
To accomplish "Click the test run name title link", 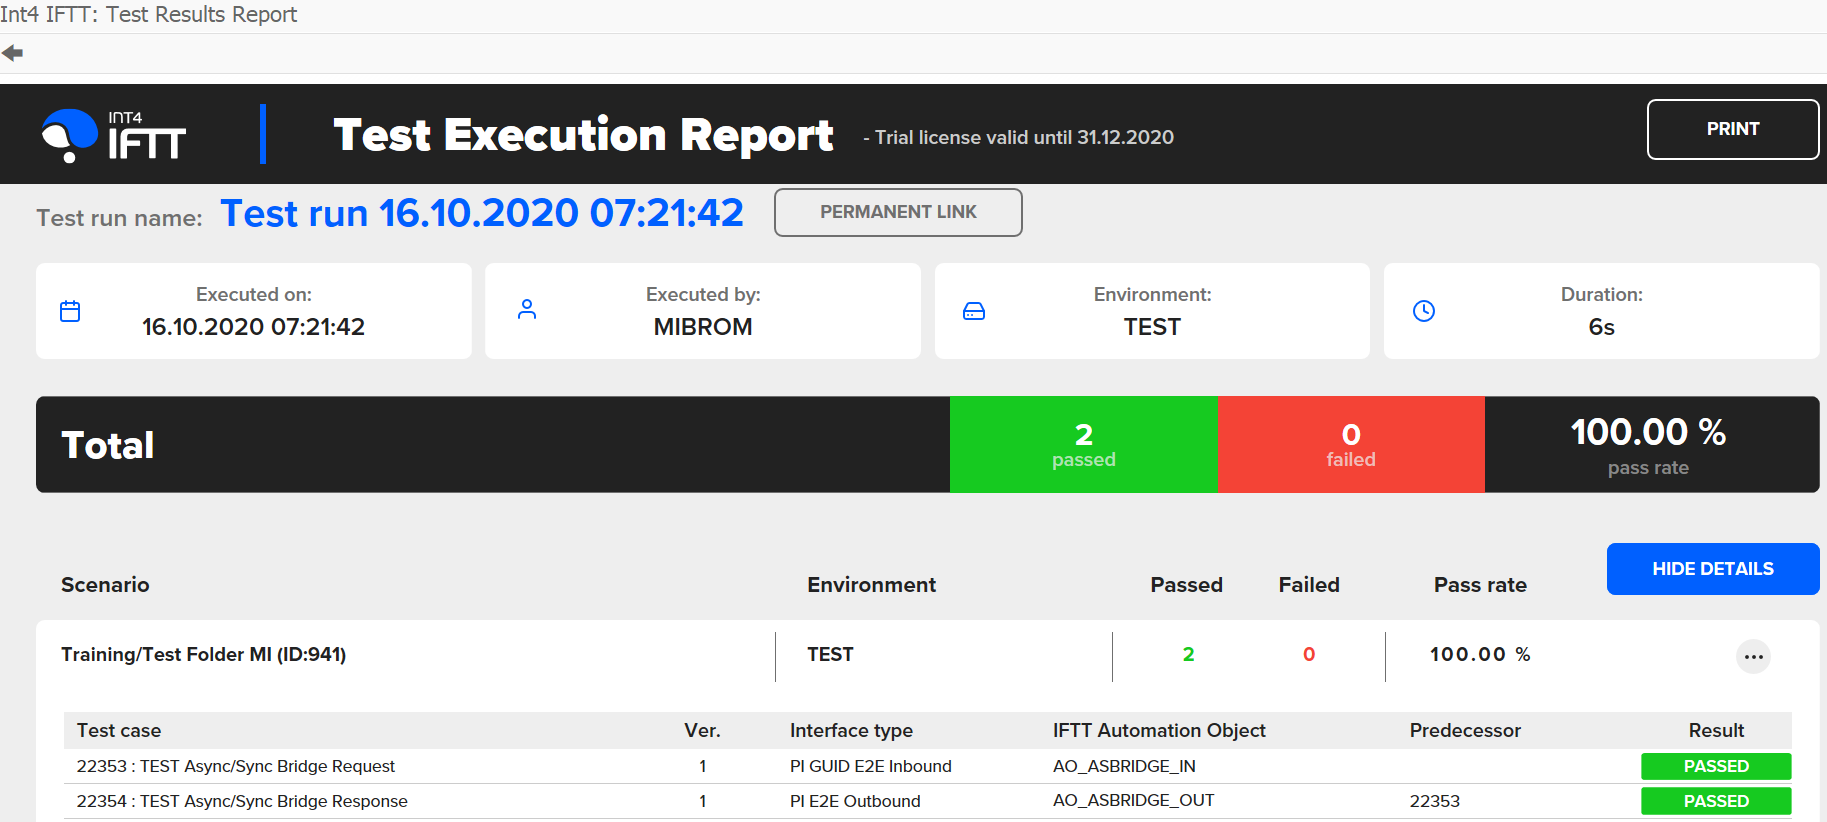I will 482,213.
